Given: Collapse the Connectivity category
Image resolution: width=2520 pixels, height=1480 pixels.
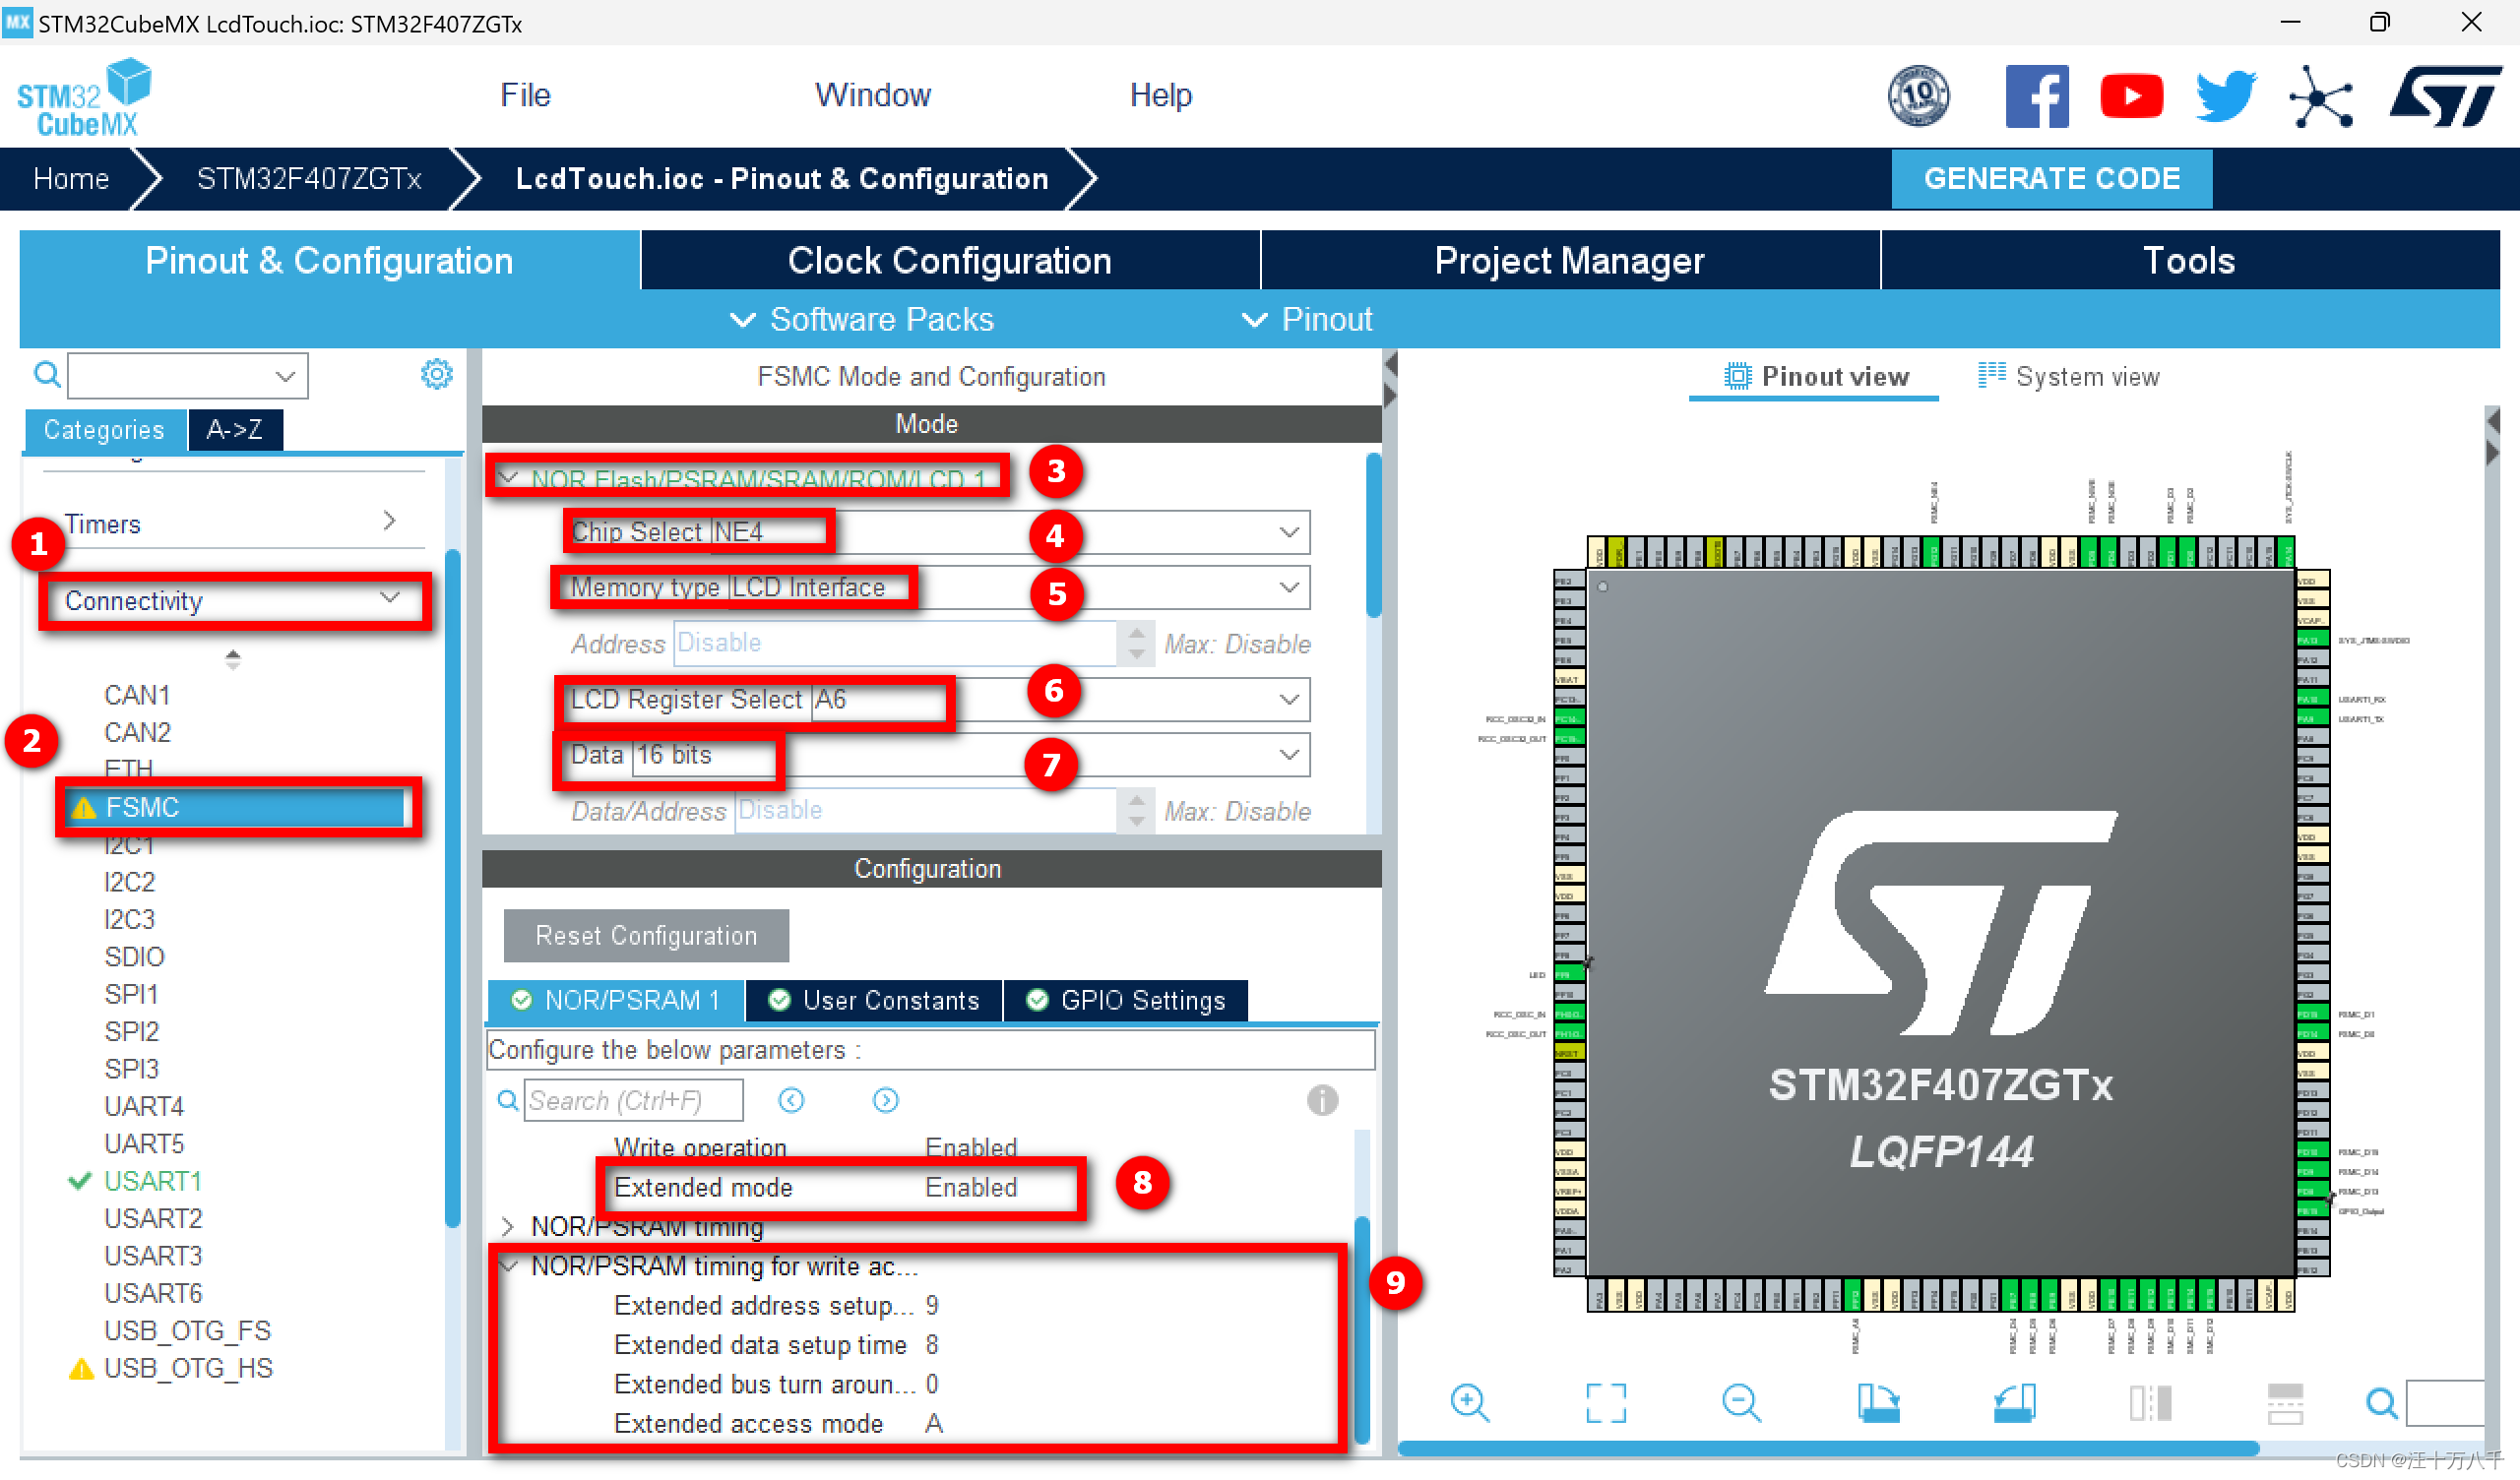Looking at the screenshot, I should (389, 598).
